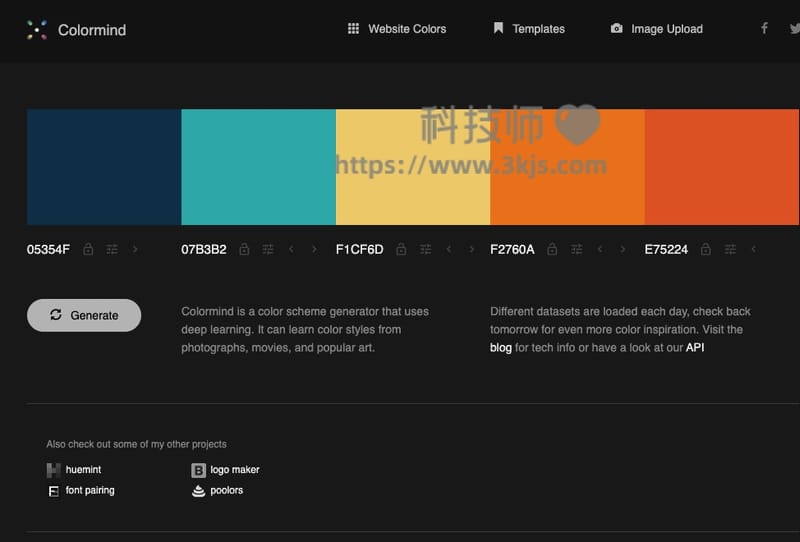Viewport: 800px width, 542px height.
Task: Select the orange F2760A swatch
Action: pos(567,167)
